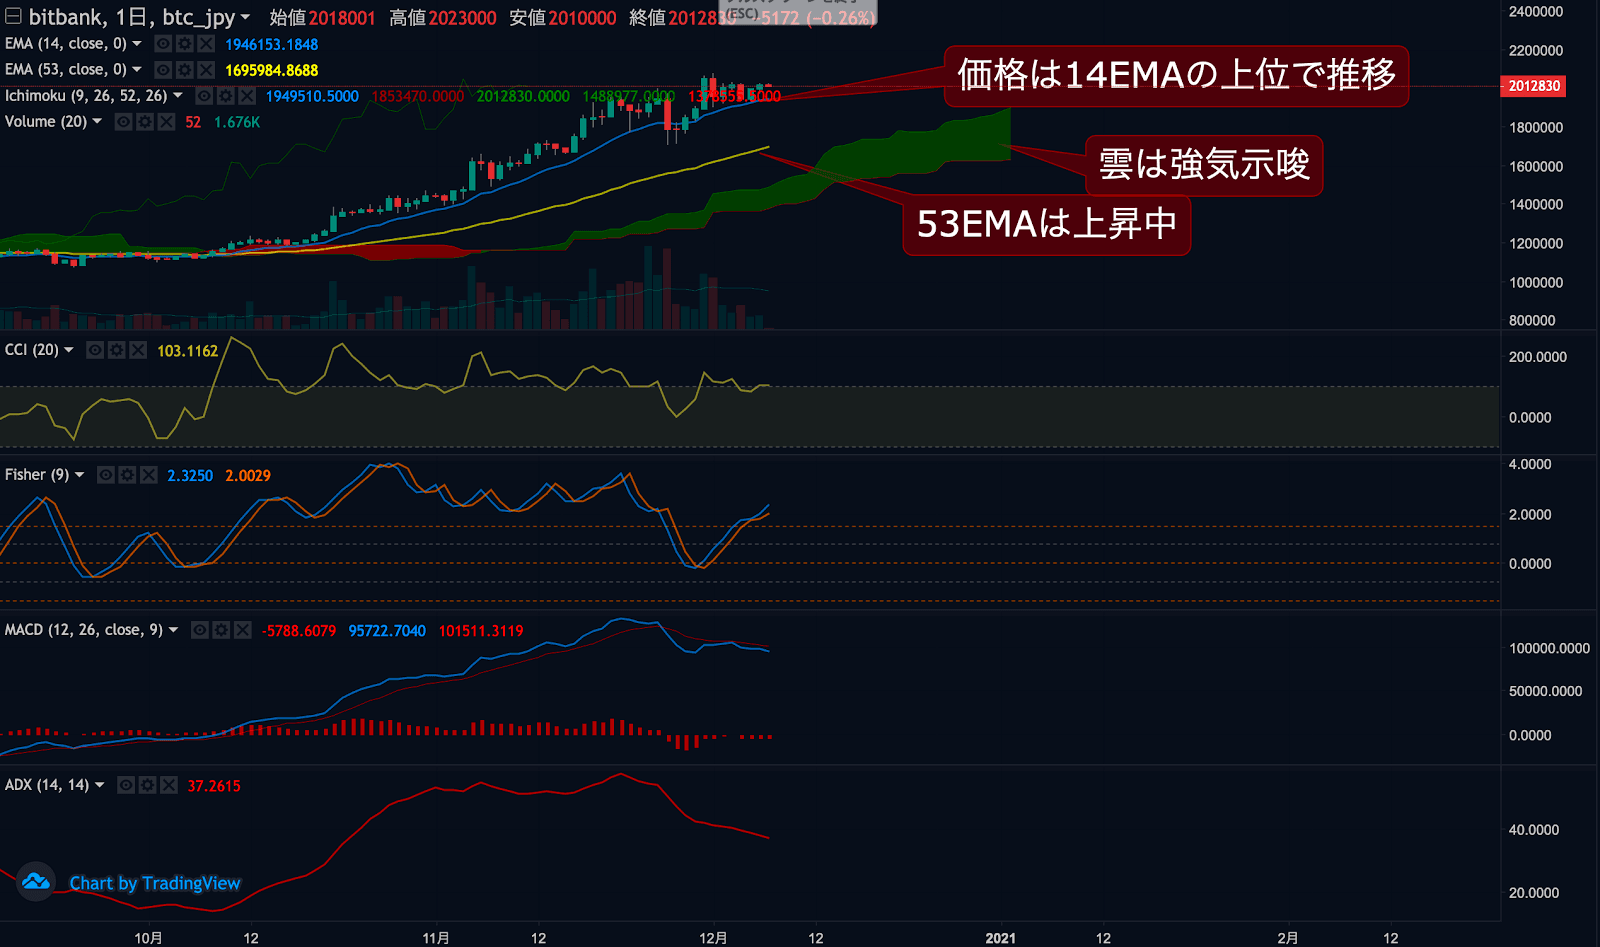The image size is (1600, 947).
Task: Click the 2021 marker on the time axis
Action: [x=1000, y=938]
